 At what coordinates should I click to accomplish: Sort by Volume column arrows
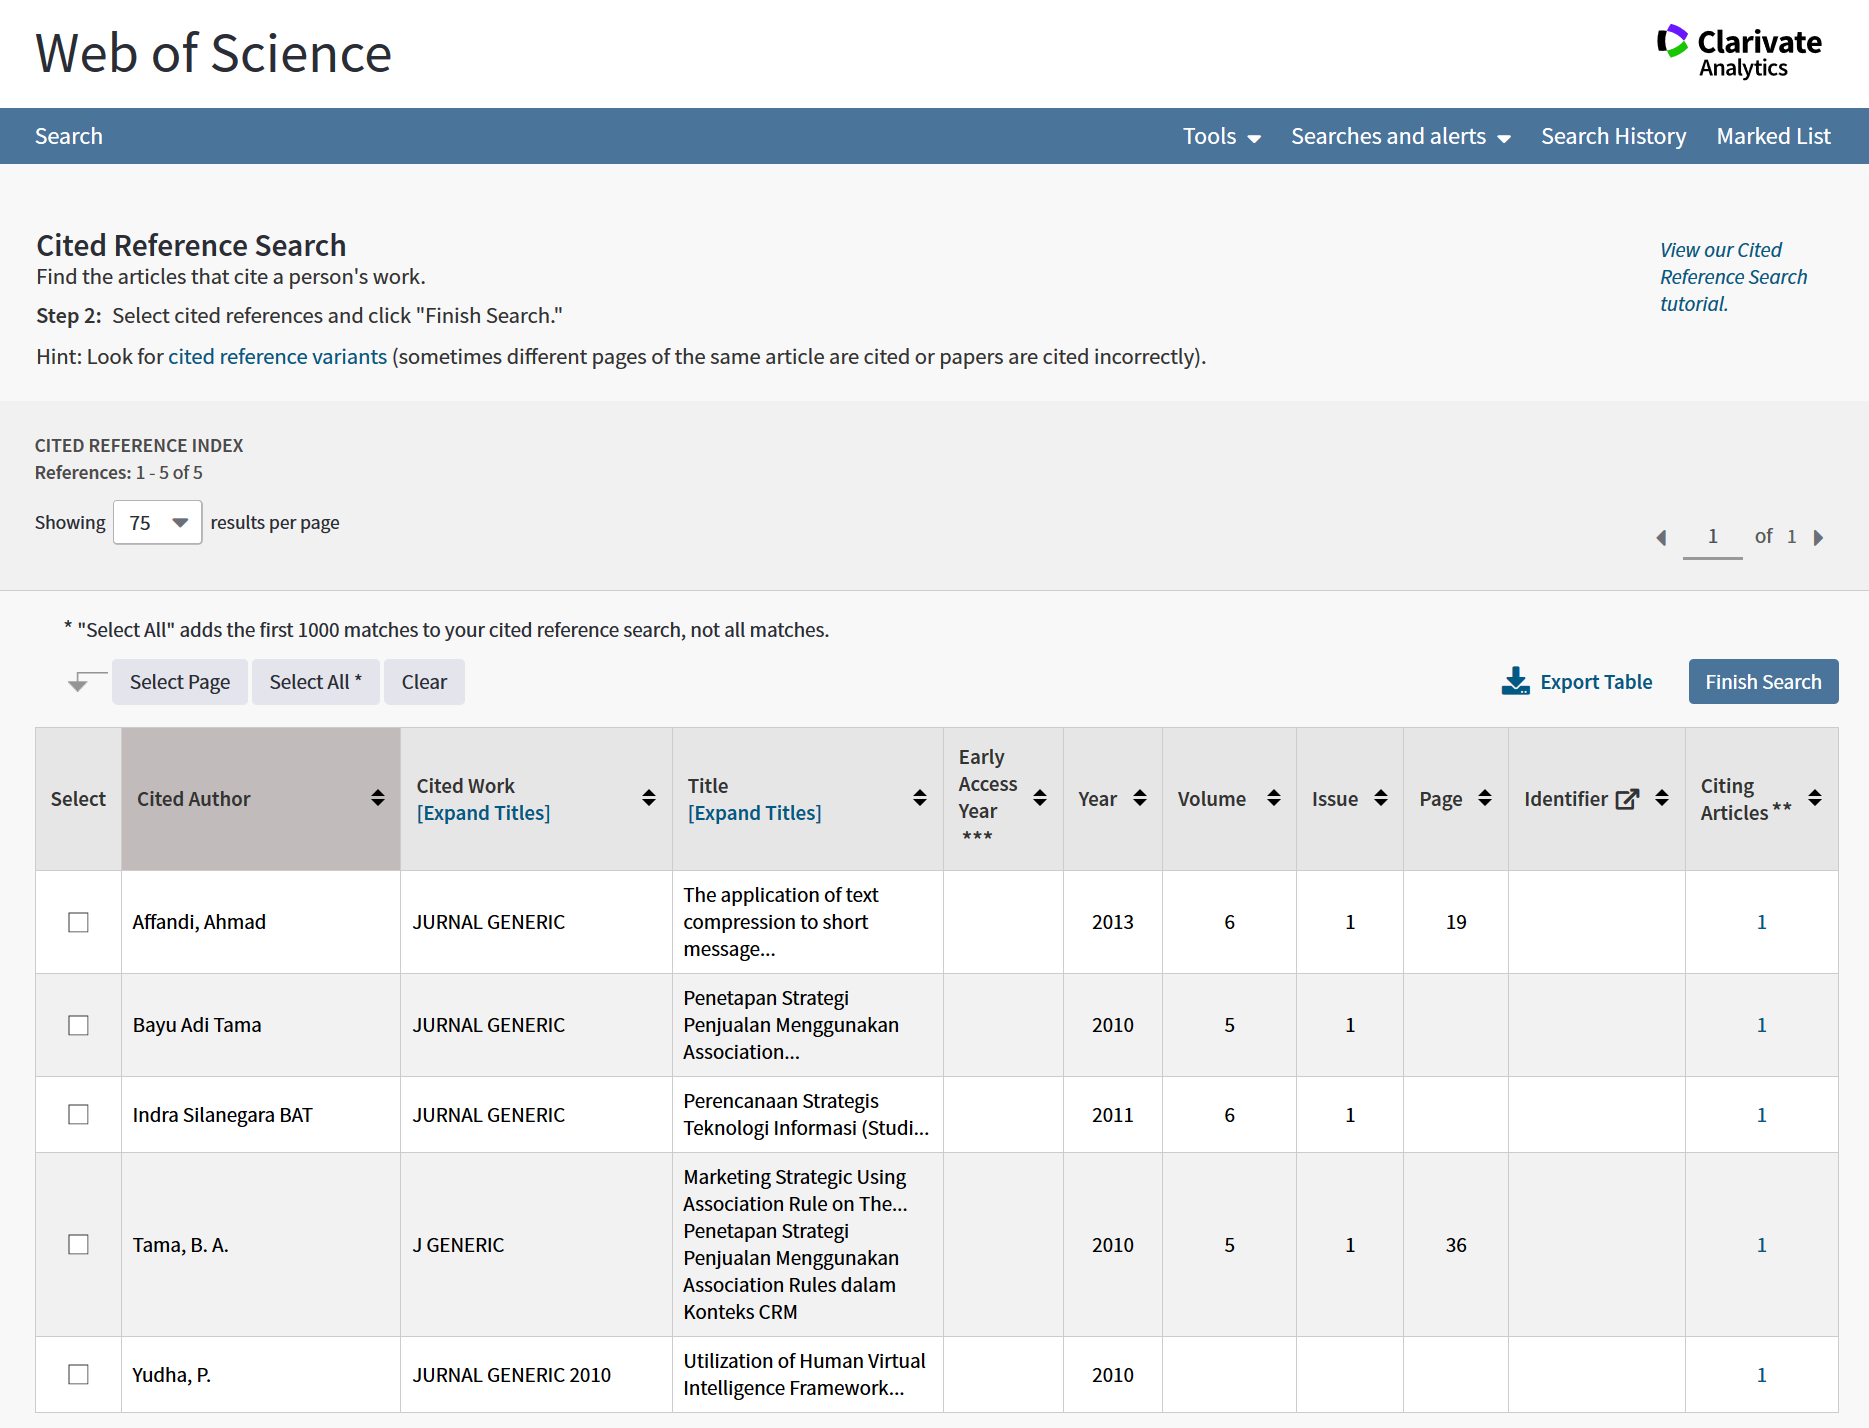point(1273,798)
